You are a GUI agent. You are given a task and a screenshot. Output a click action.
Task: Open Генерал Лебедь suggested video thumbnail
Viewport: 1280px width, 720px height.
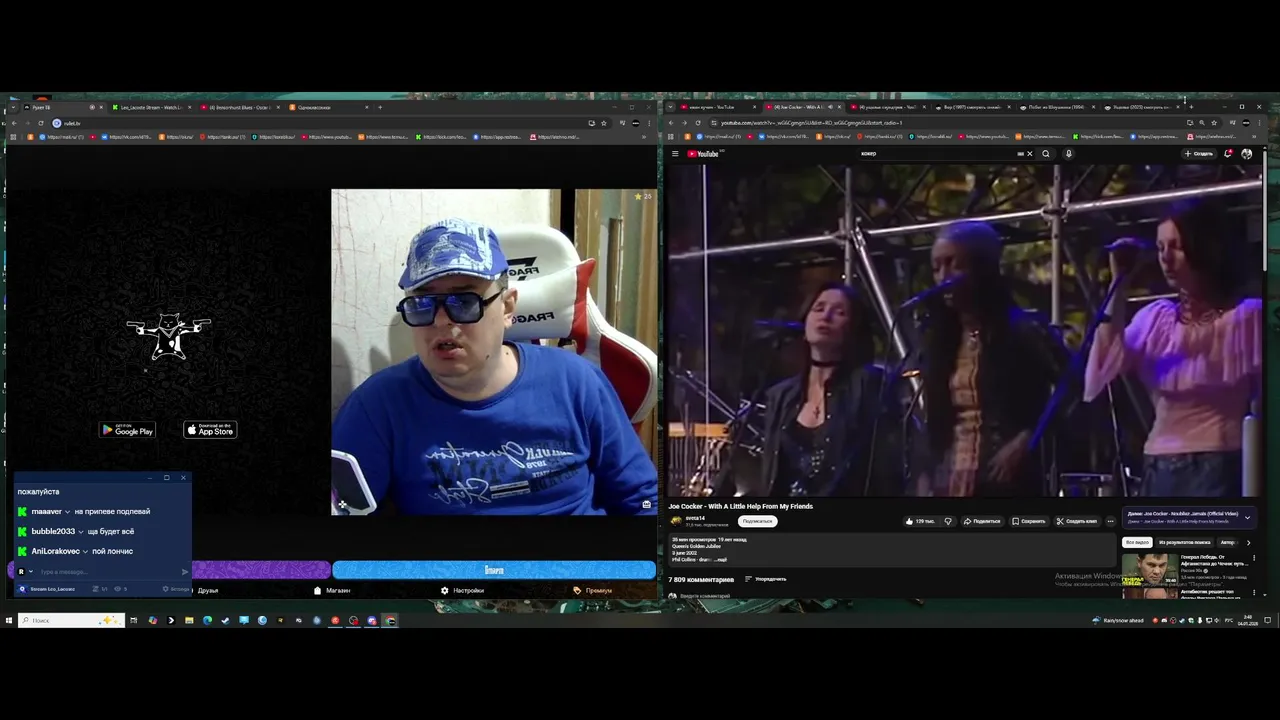1150,568
